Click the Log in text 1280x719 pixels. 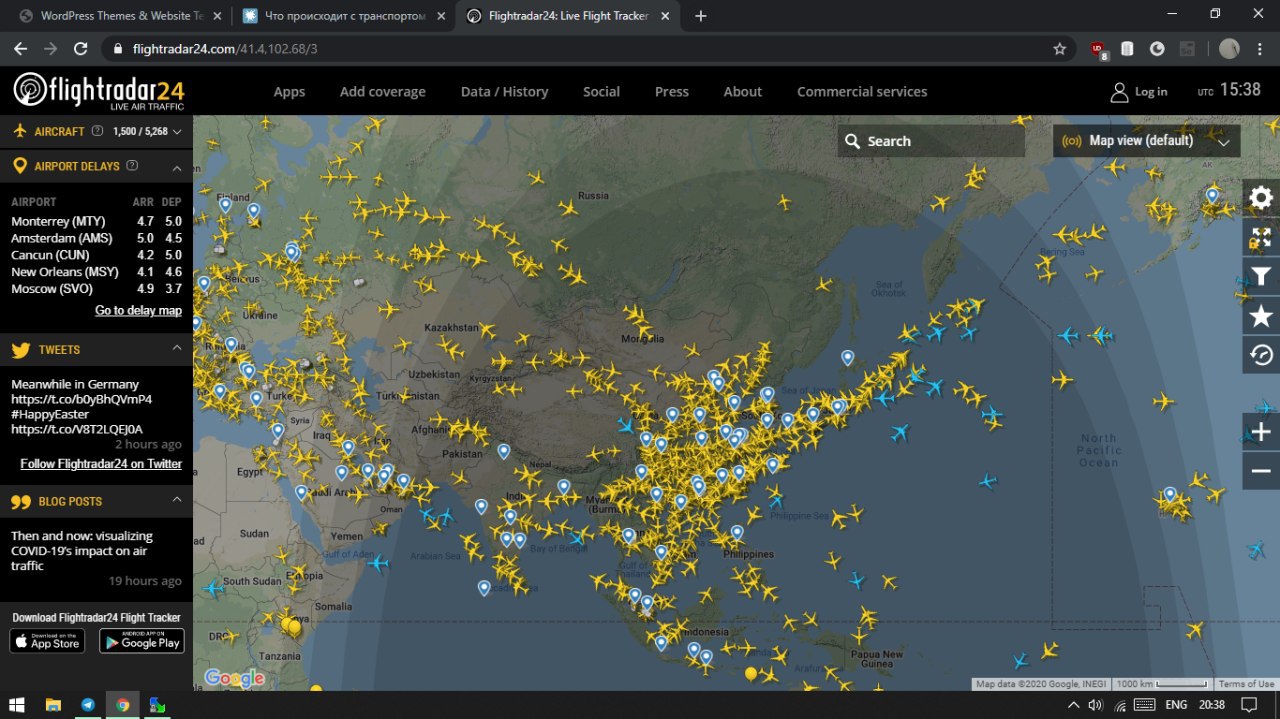click(x=1151, y=92)
